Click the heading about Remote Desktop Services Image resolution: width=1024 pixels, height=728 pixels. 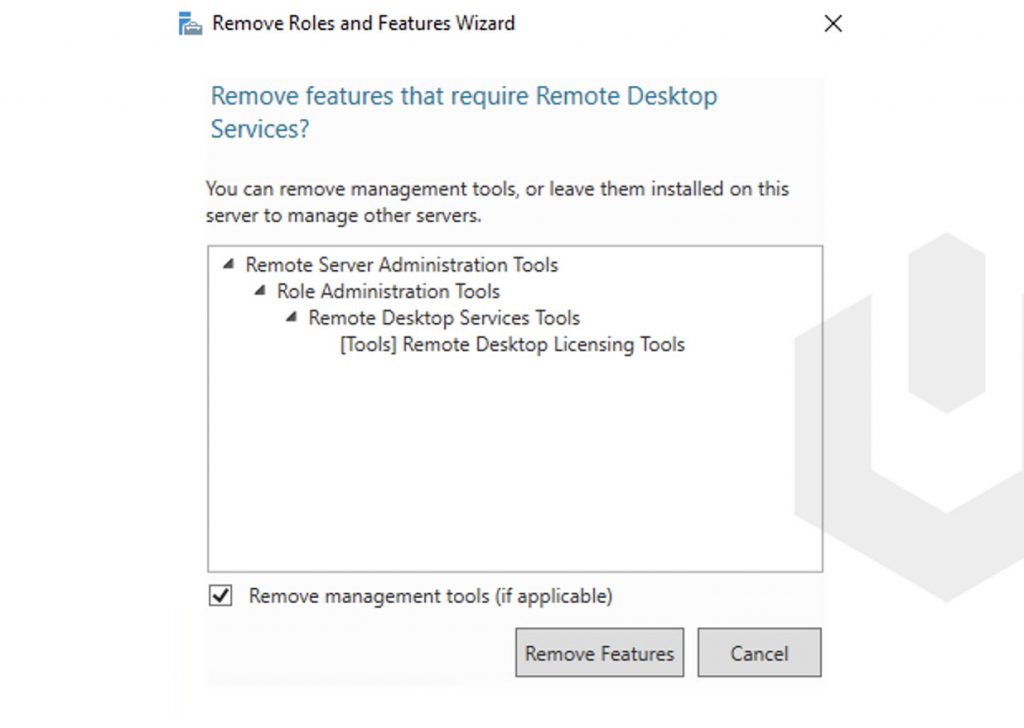click(464, 112)
